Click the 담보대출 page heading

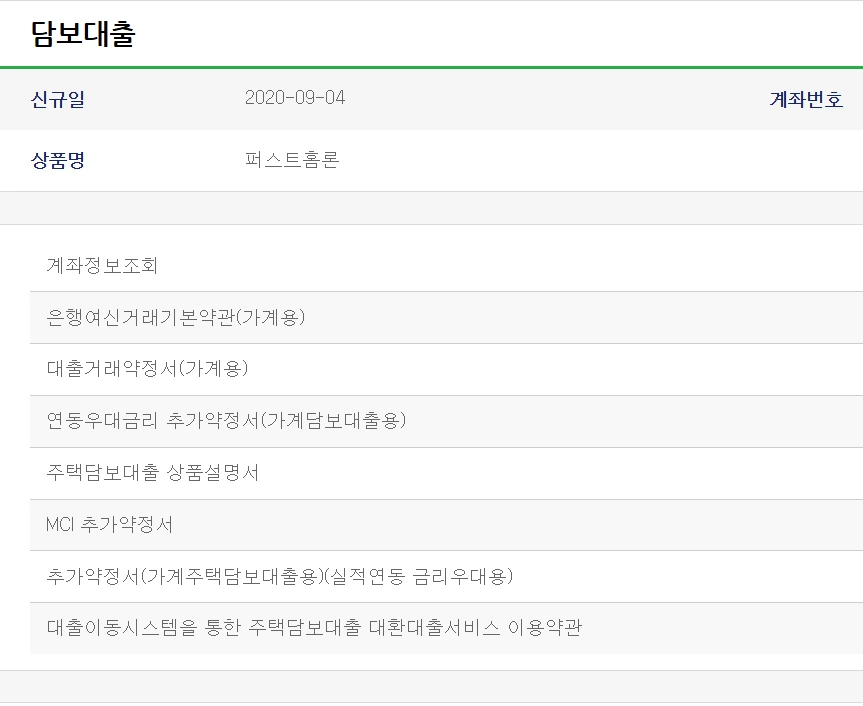pos(80,32)
